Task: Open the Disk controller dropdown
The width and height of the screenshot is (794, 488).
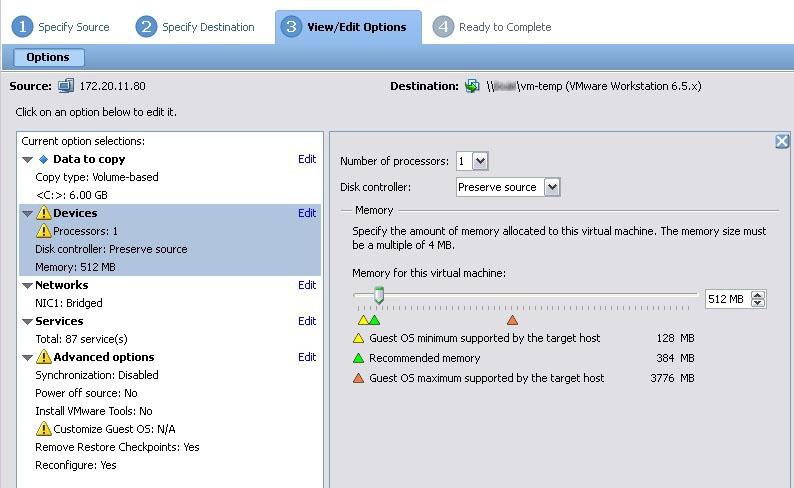Action: [x=552, y=187]
